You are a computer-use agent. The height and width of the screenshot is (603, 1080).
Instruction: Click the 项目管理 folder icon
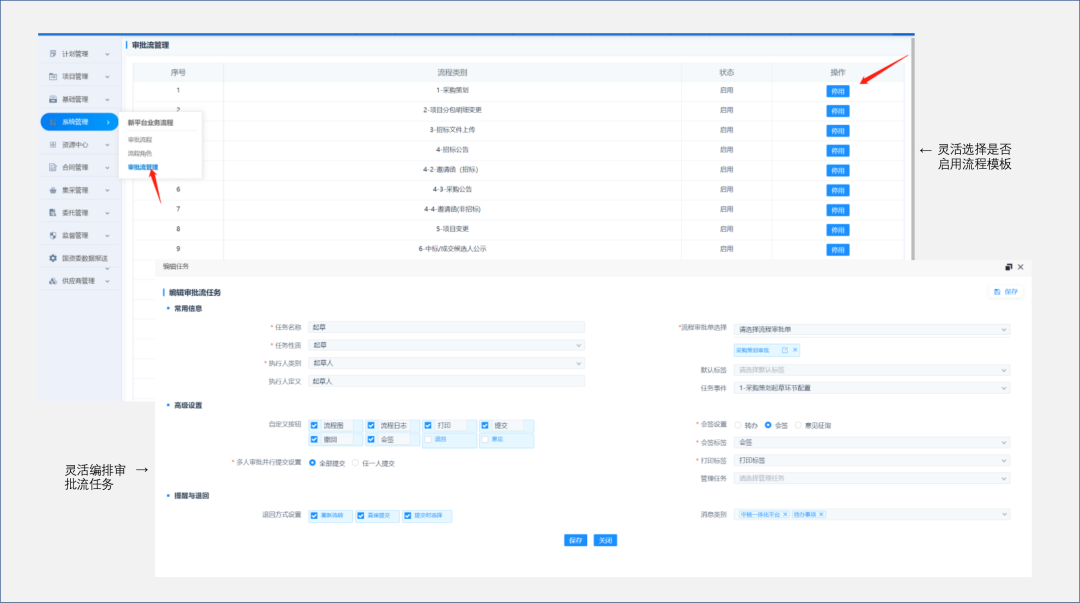pyautogui.click(x=53, y=76)
